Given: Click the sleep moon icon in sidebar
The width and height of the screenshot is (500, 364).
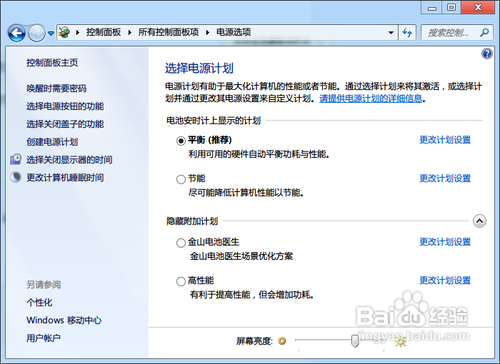Looking at the screenshot, I should pos(16,177).
